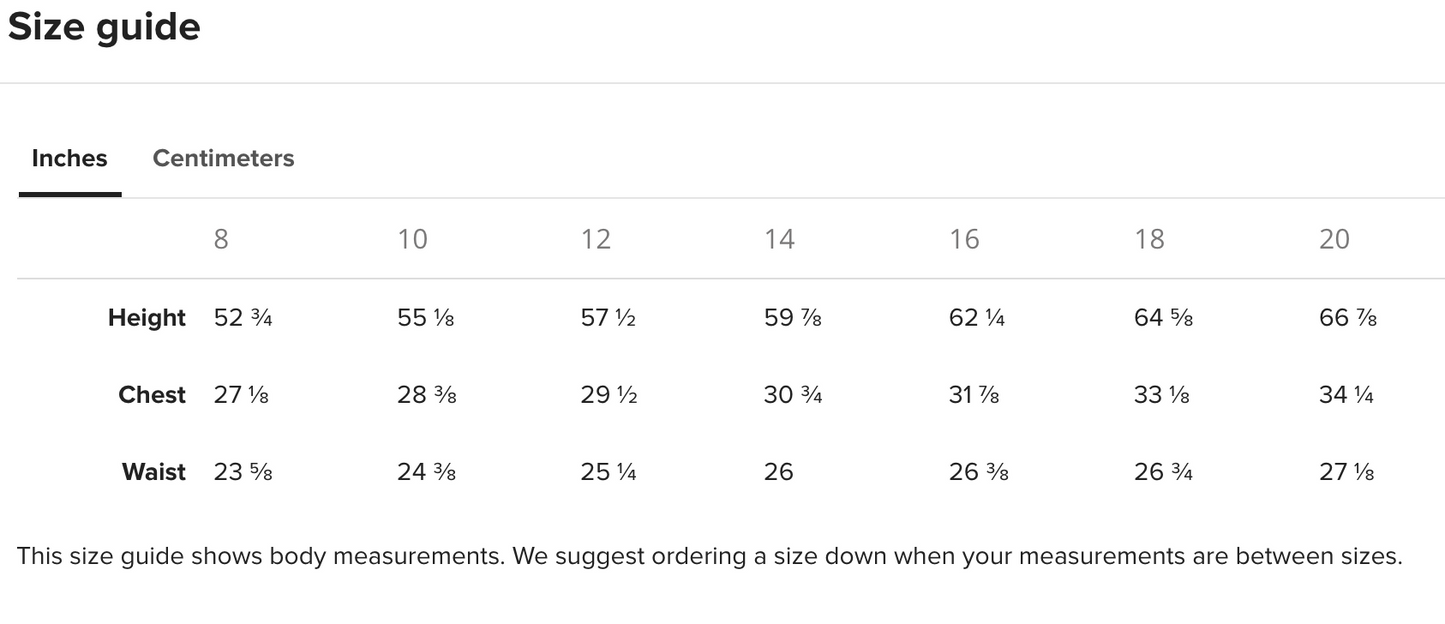Click the size 16 column header

click(x=964, y=239)
